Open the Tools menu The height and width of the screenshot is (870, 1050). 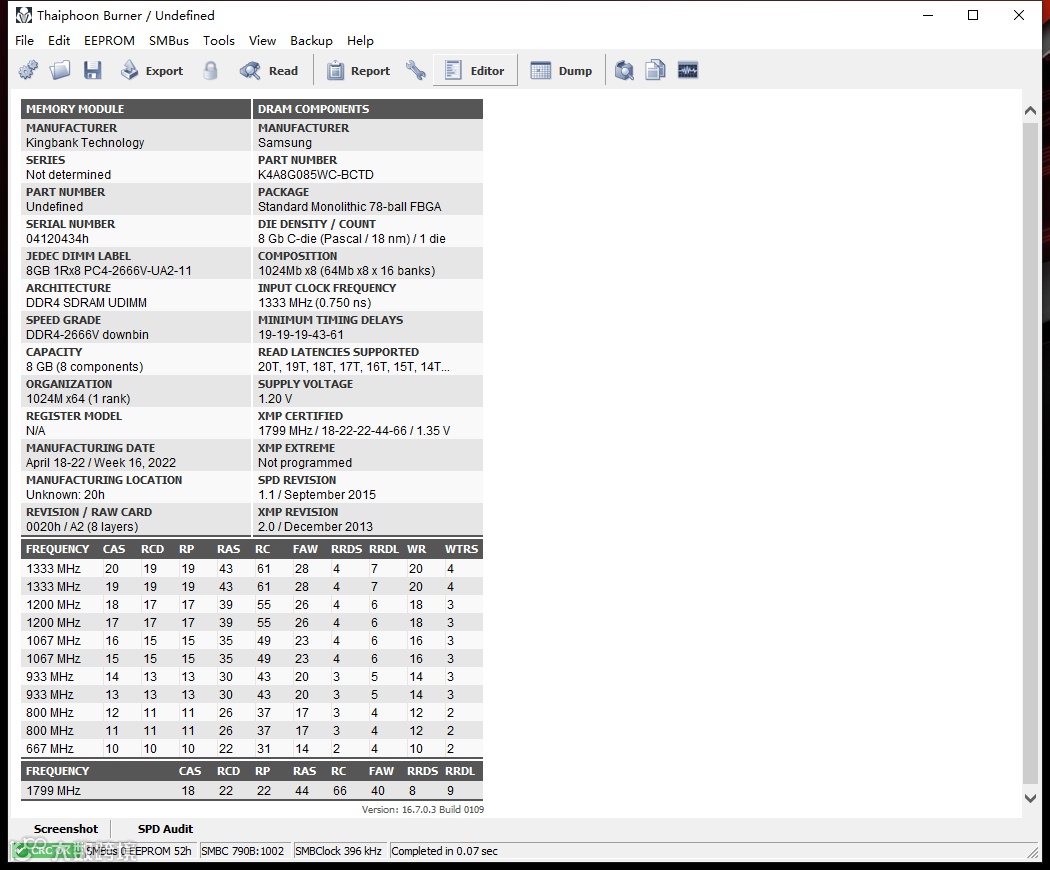(219, 40)
